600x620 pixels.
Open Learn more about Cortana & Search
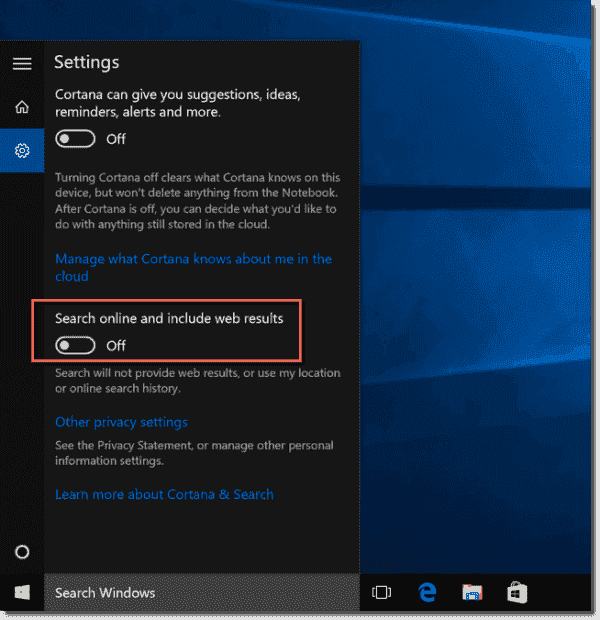click(x=164, y=494)
